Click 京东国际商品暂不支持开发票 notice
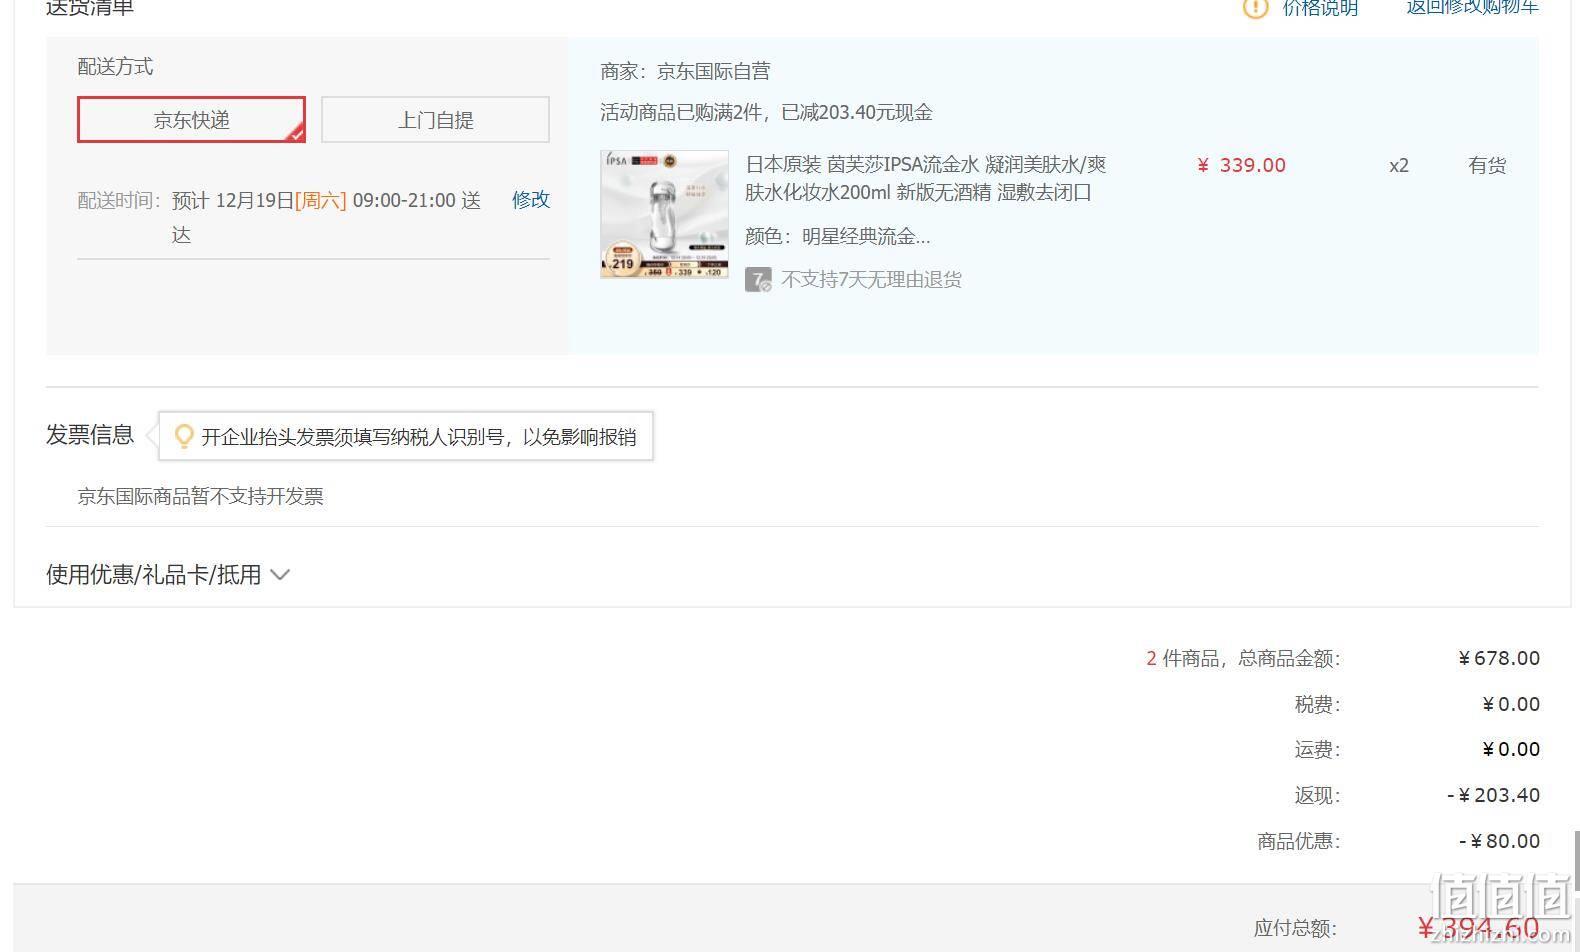Viewport: 1580px width, 952px height. click(x=201, y=496)
